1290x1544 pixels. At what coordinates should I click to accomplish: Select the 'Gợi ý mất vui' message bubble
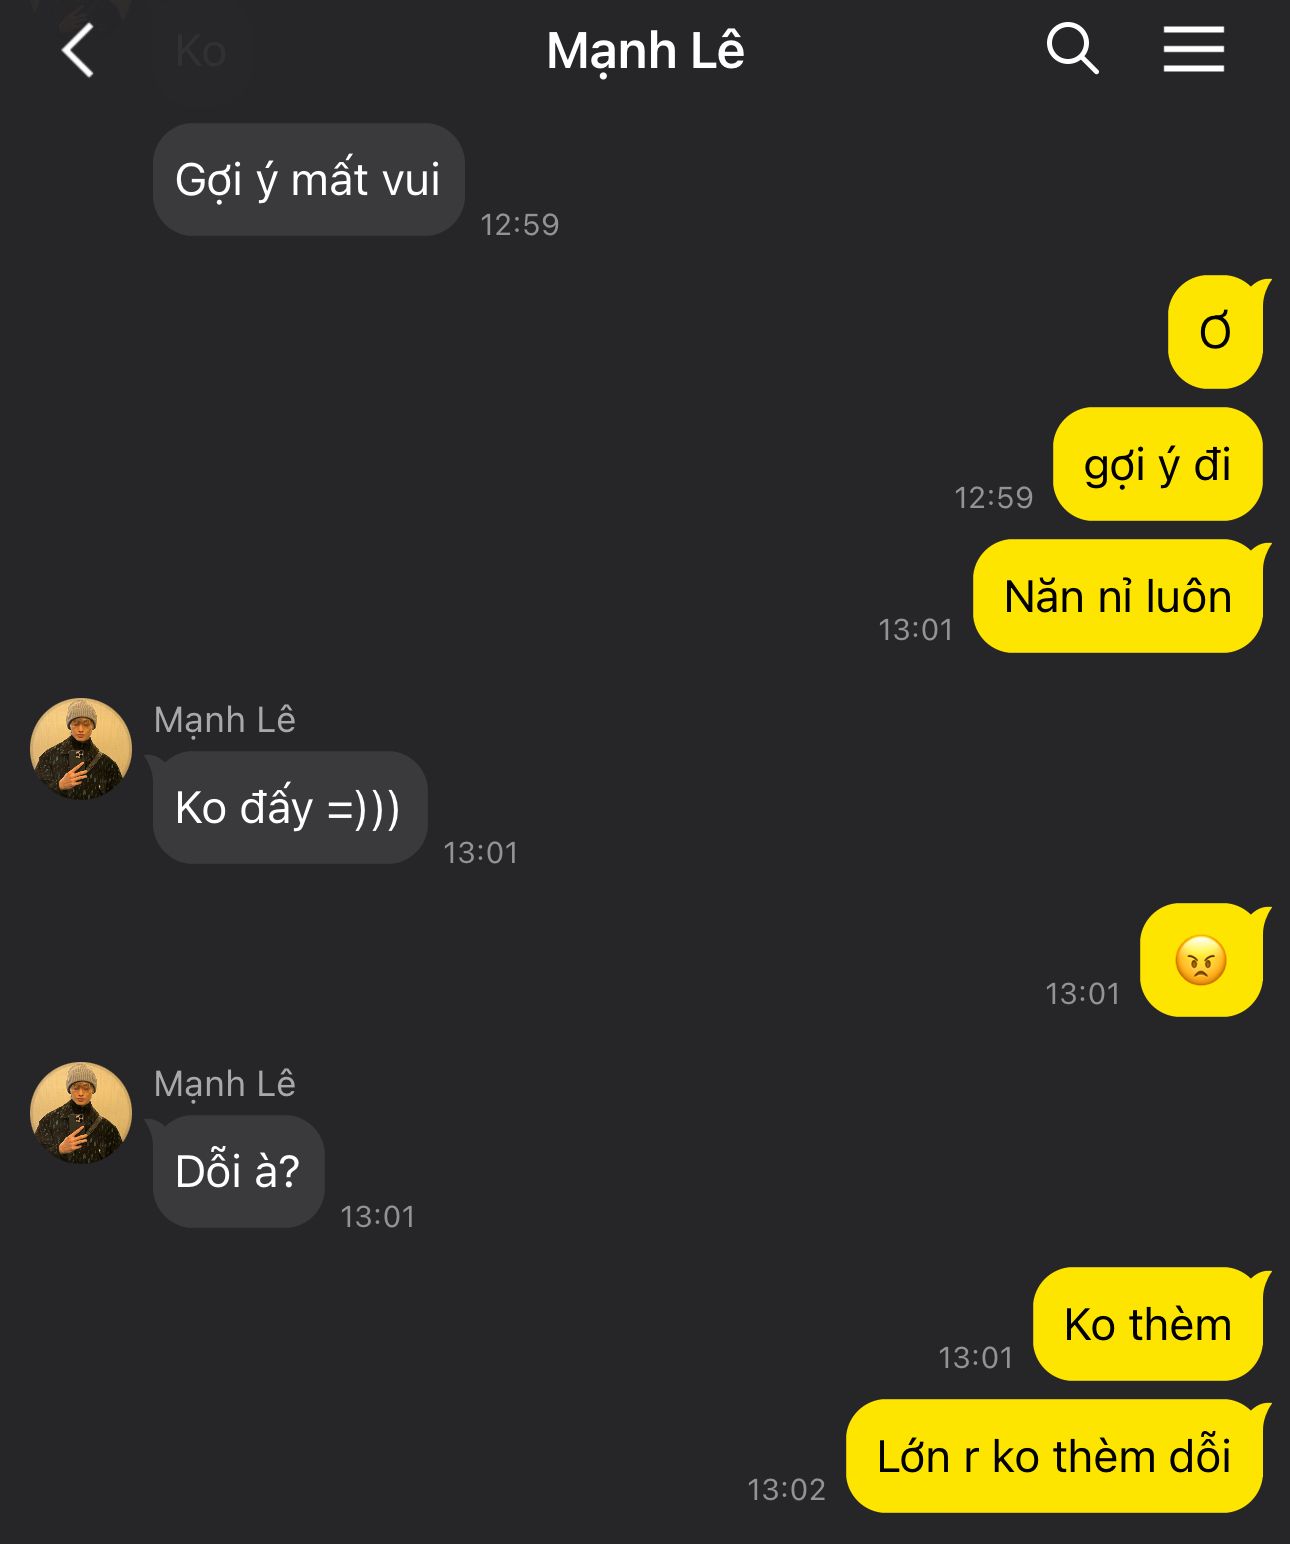pos(309,180)
